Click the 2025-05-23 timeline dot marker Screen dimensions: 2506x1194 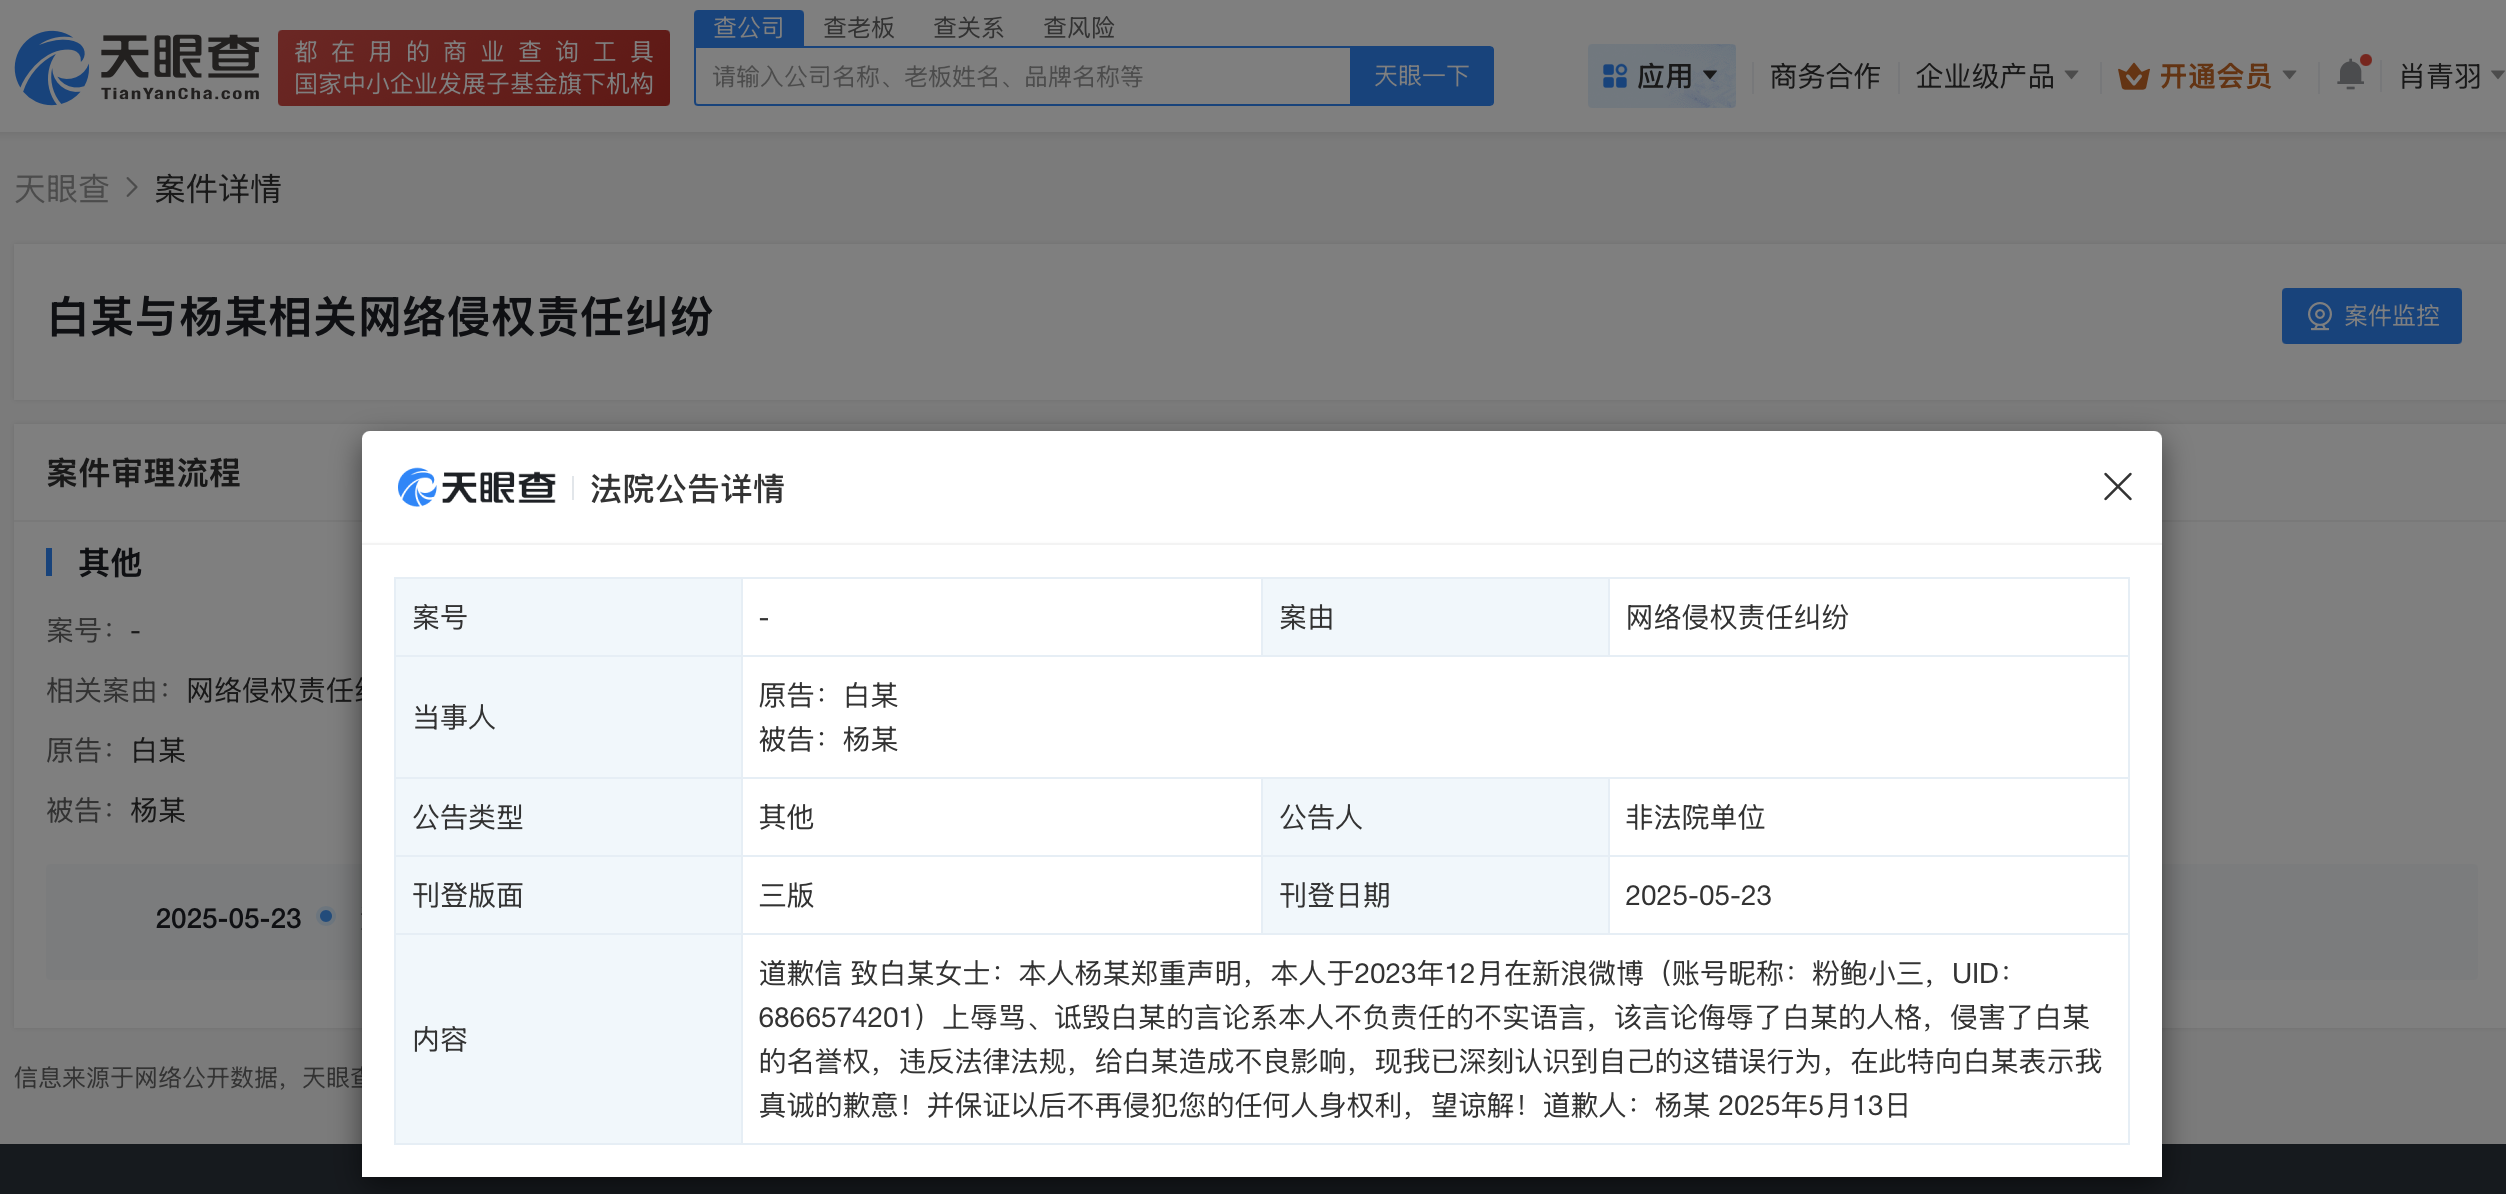point(326,916)
